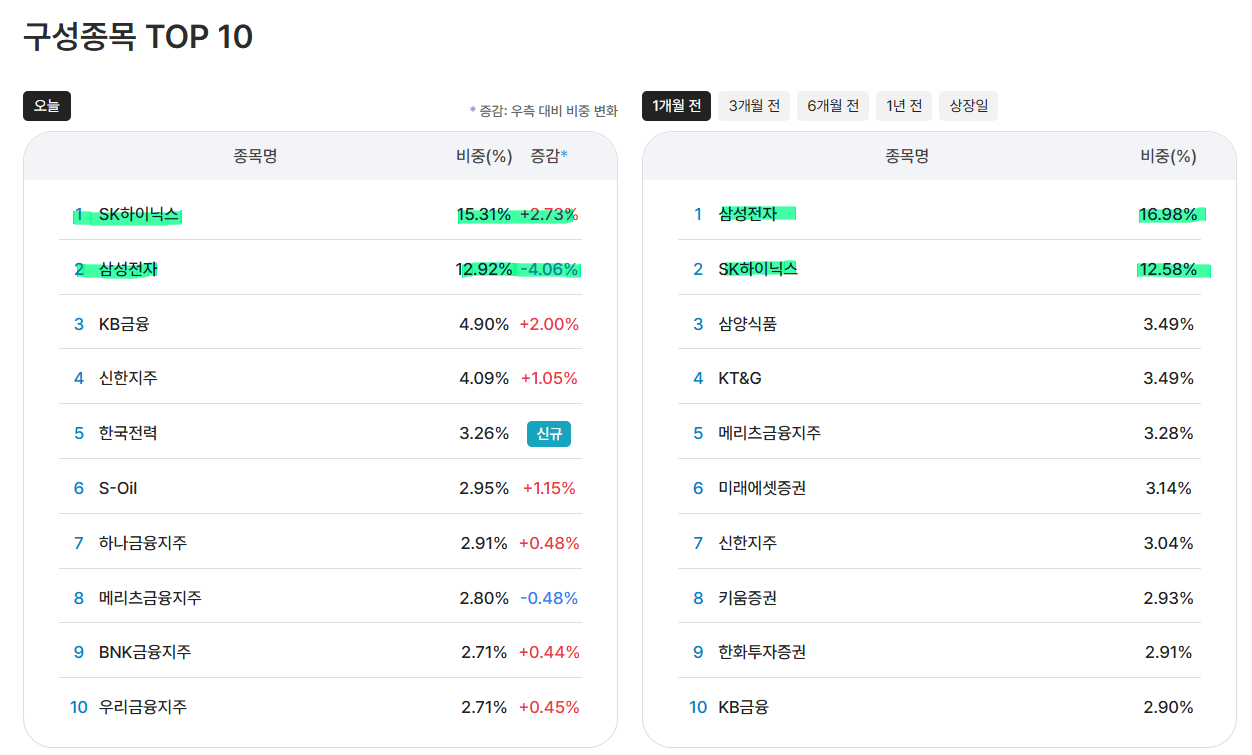Click the +2.73% change value
Screen dimensions: 1252x755
coord(549,214)
